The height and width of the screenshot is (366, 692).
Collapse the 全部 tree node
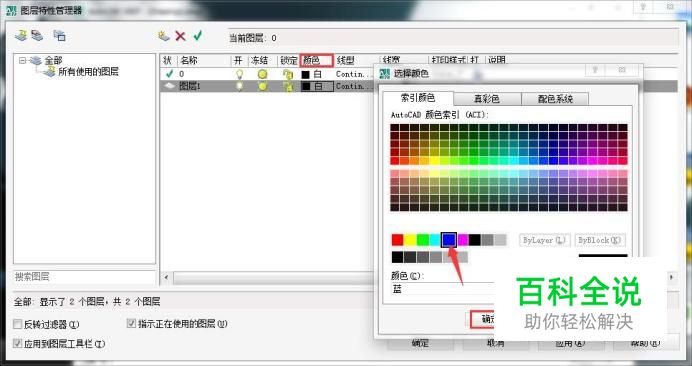(23, 60)
